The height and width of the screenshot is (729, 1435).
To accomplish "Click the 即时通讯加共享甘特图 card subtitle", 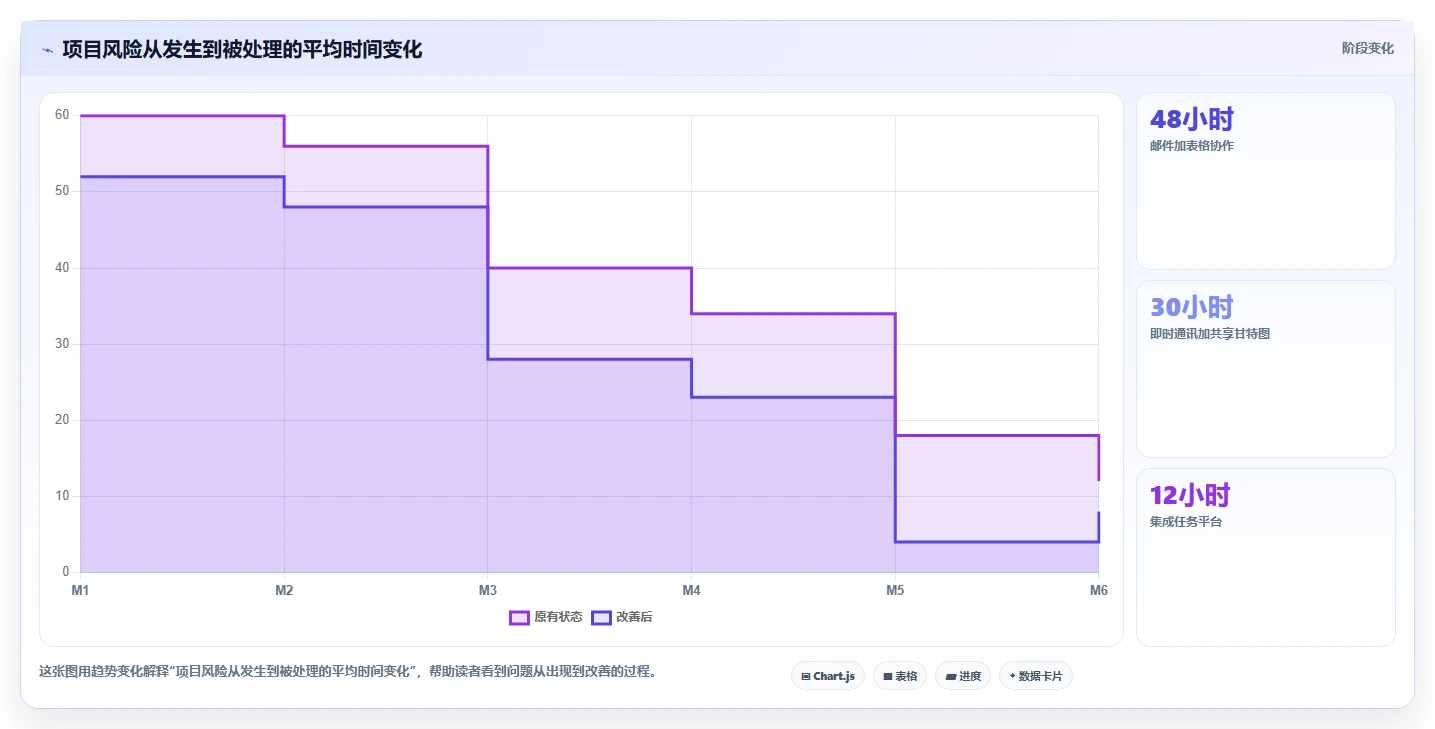I will (1210, 334).
